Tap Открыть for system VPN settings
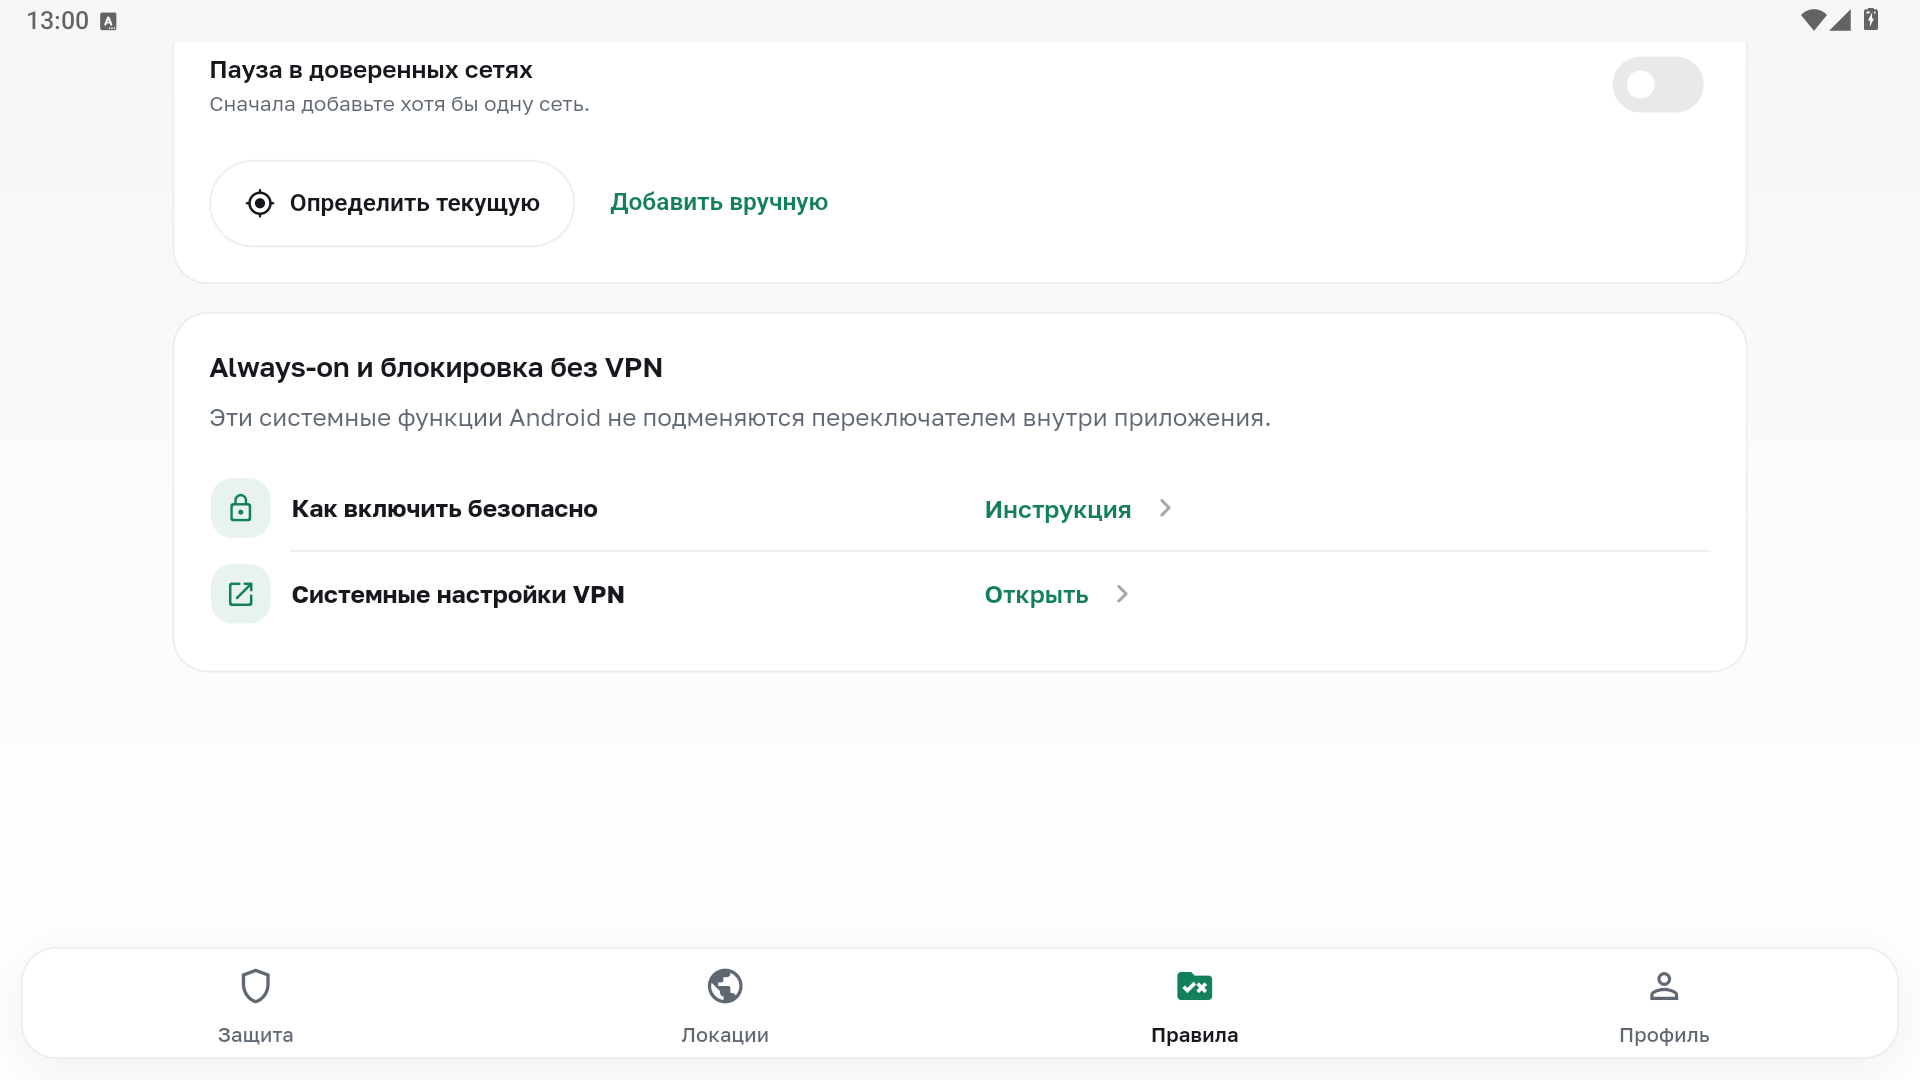This screenshot has height=1080, width=1920. click(1036, 595)
